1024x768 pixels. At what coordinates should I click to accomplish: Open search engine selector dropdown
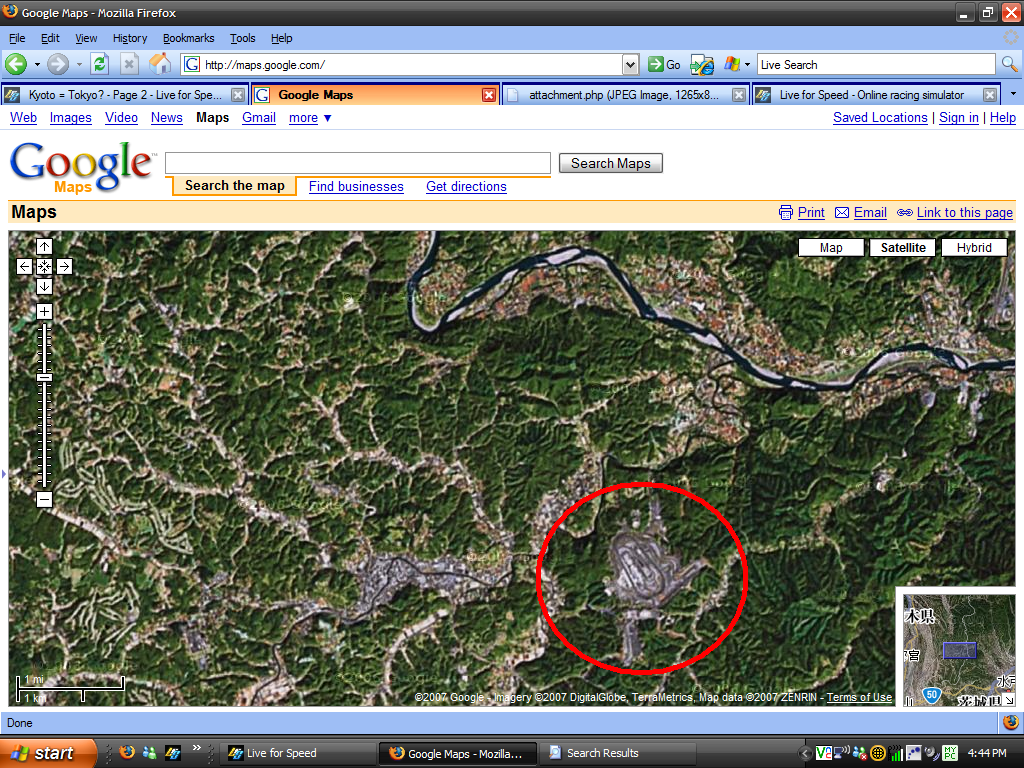747,65
